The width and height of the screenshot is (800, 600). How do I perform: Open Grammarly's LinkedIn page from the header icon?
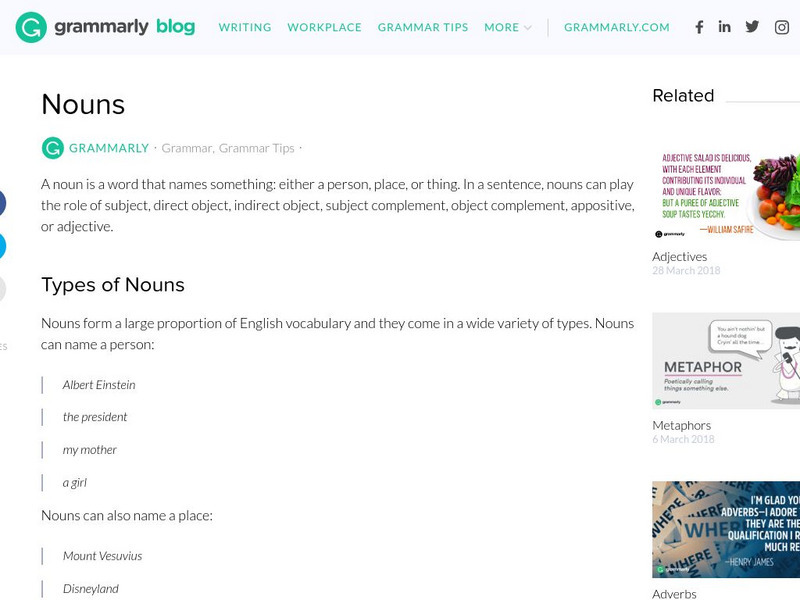[725, 27]
